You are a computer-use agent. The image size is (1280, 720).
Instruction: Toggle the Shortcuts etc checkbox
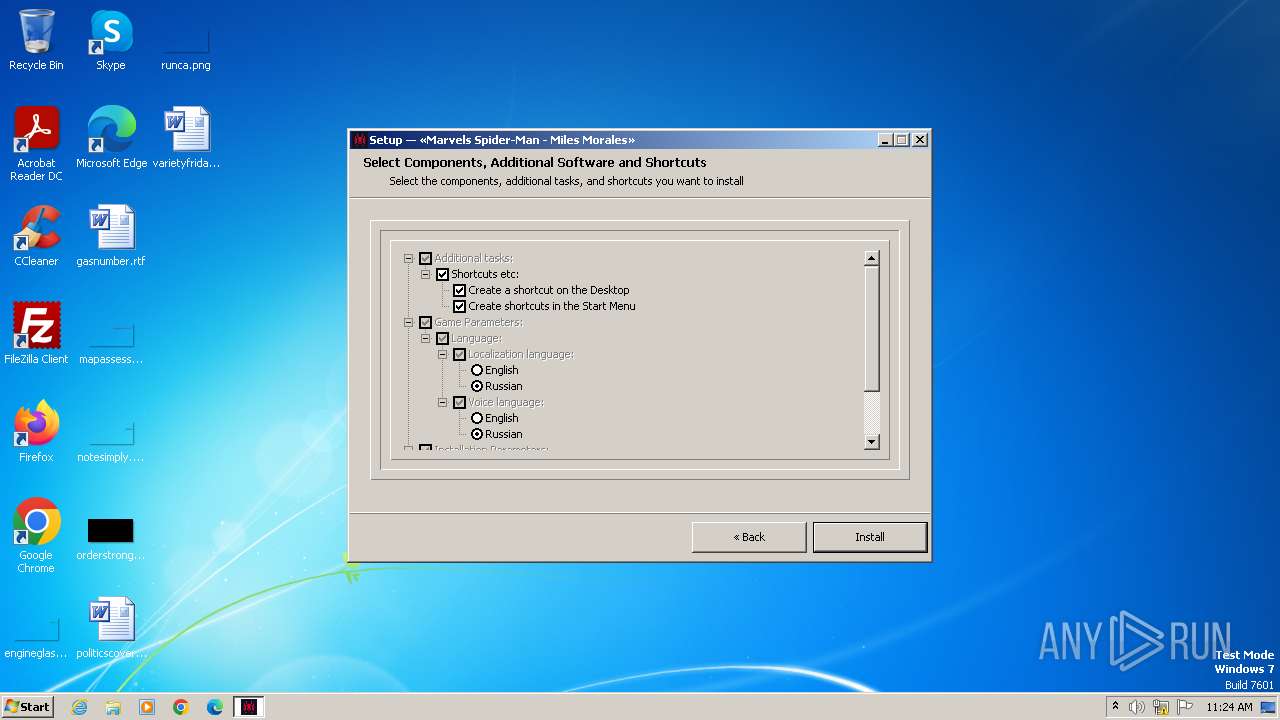click(x=443, y=274)
